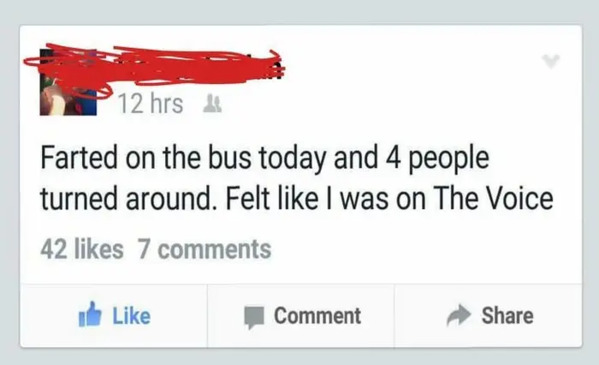Click the 12 hrs timestamp
This screenshot has height=365, width=599.
coord(151,104)
